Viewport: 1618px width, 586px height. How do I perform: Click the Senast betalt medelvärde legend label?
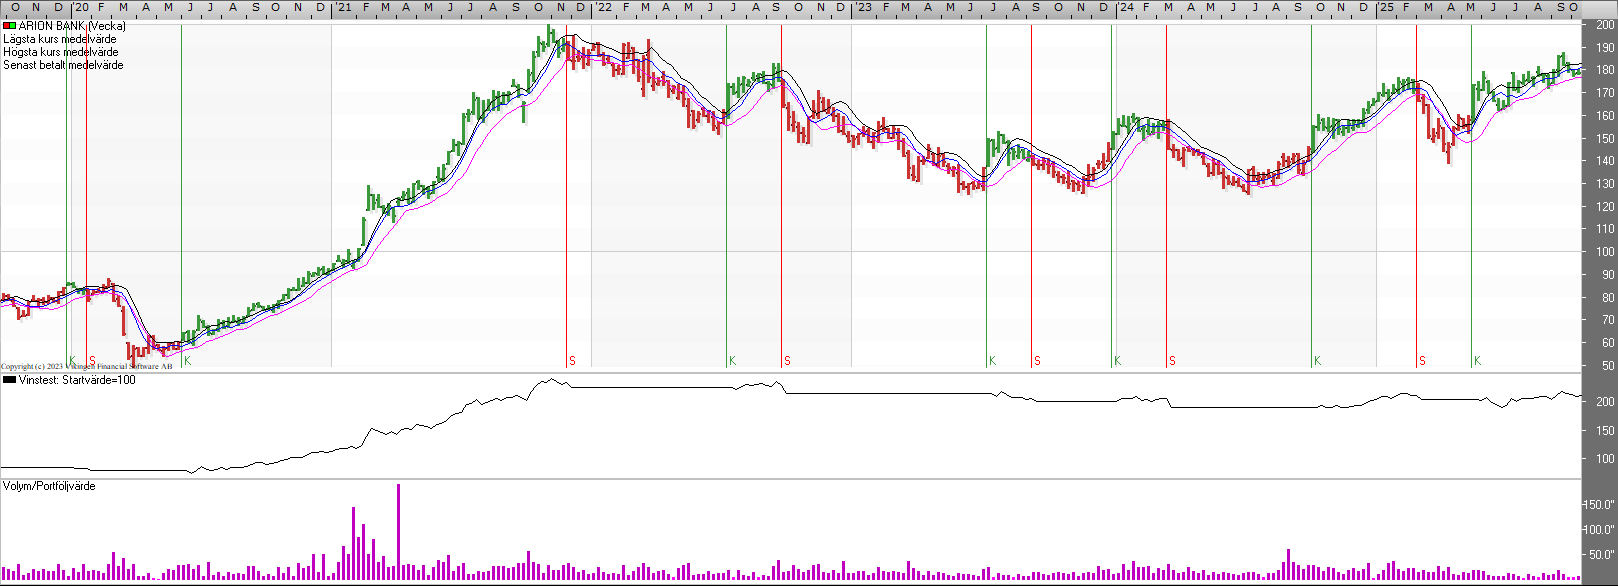tap(63, 65)
